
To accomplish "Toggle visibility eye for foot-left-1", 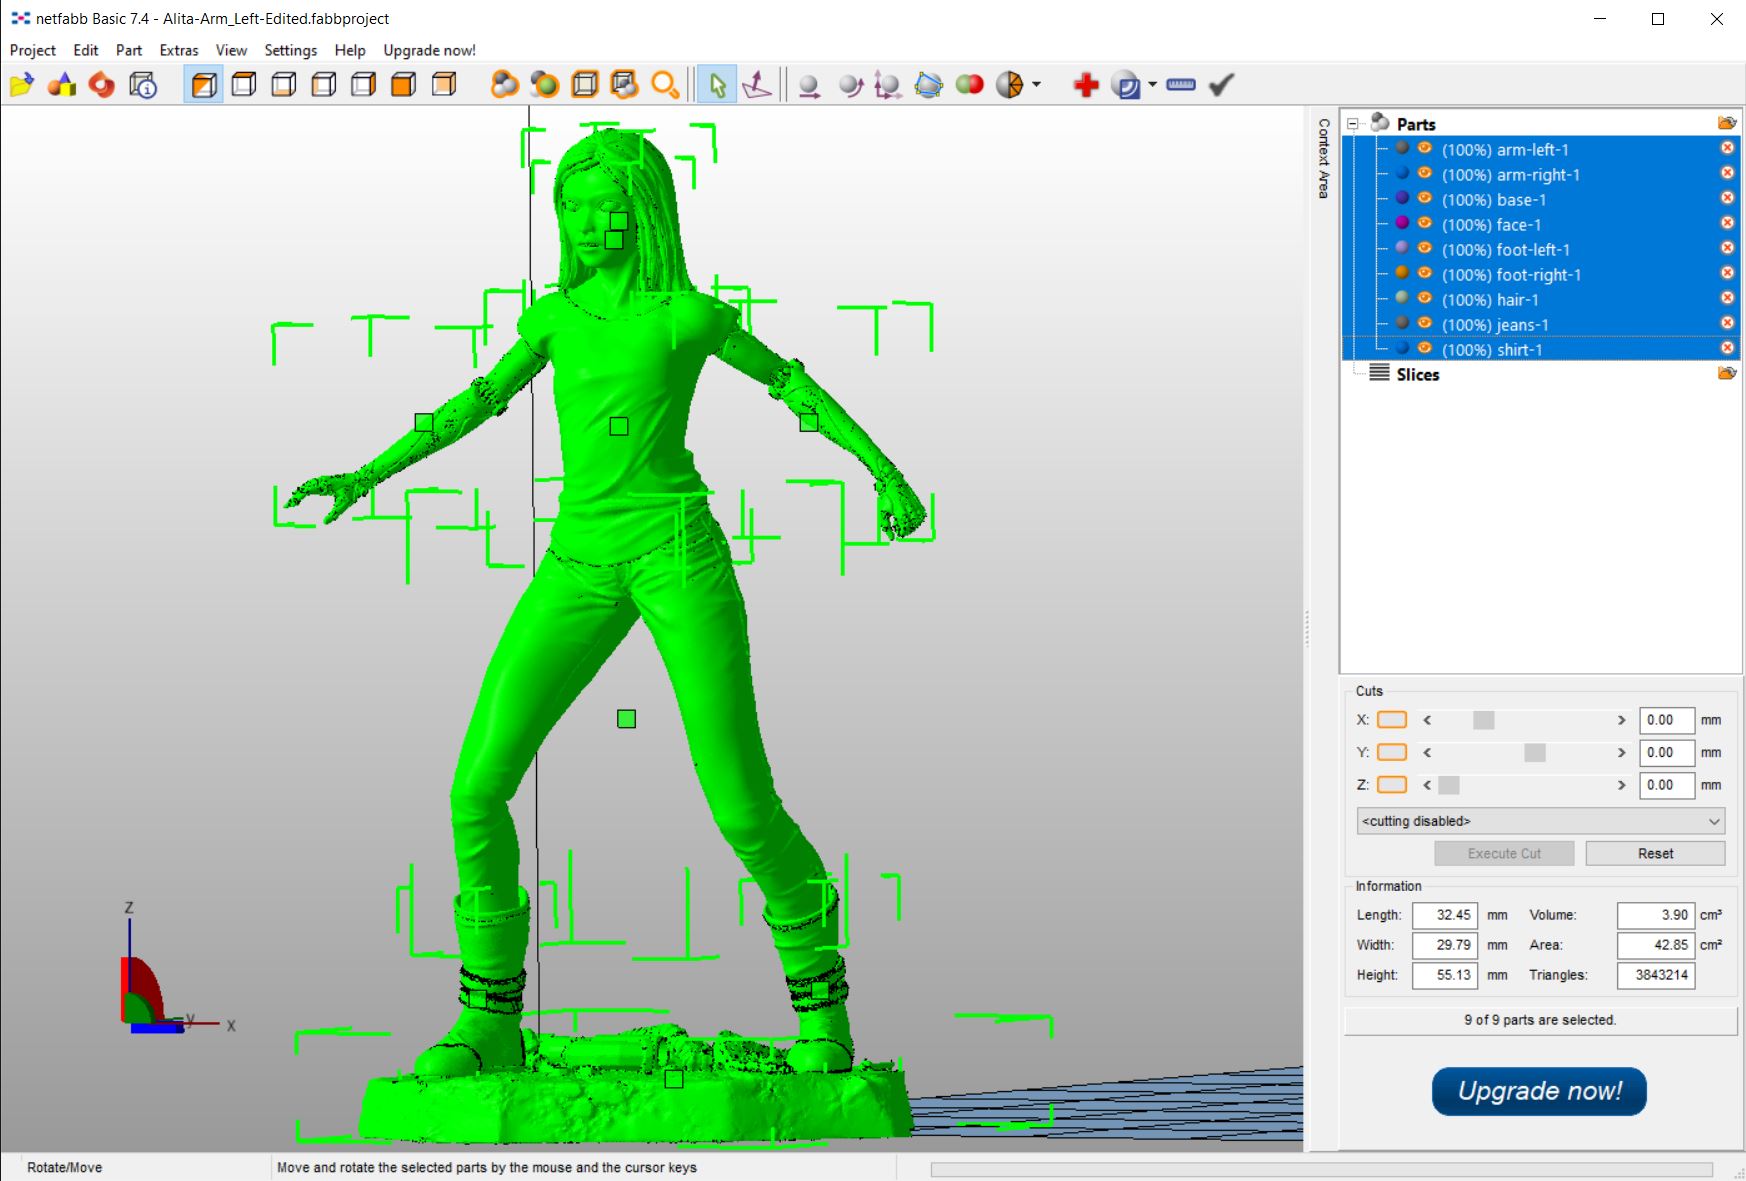I will (1425, 248).
